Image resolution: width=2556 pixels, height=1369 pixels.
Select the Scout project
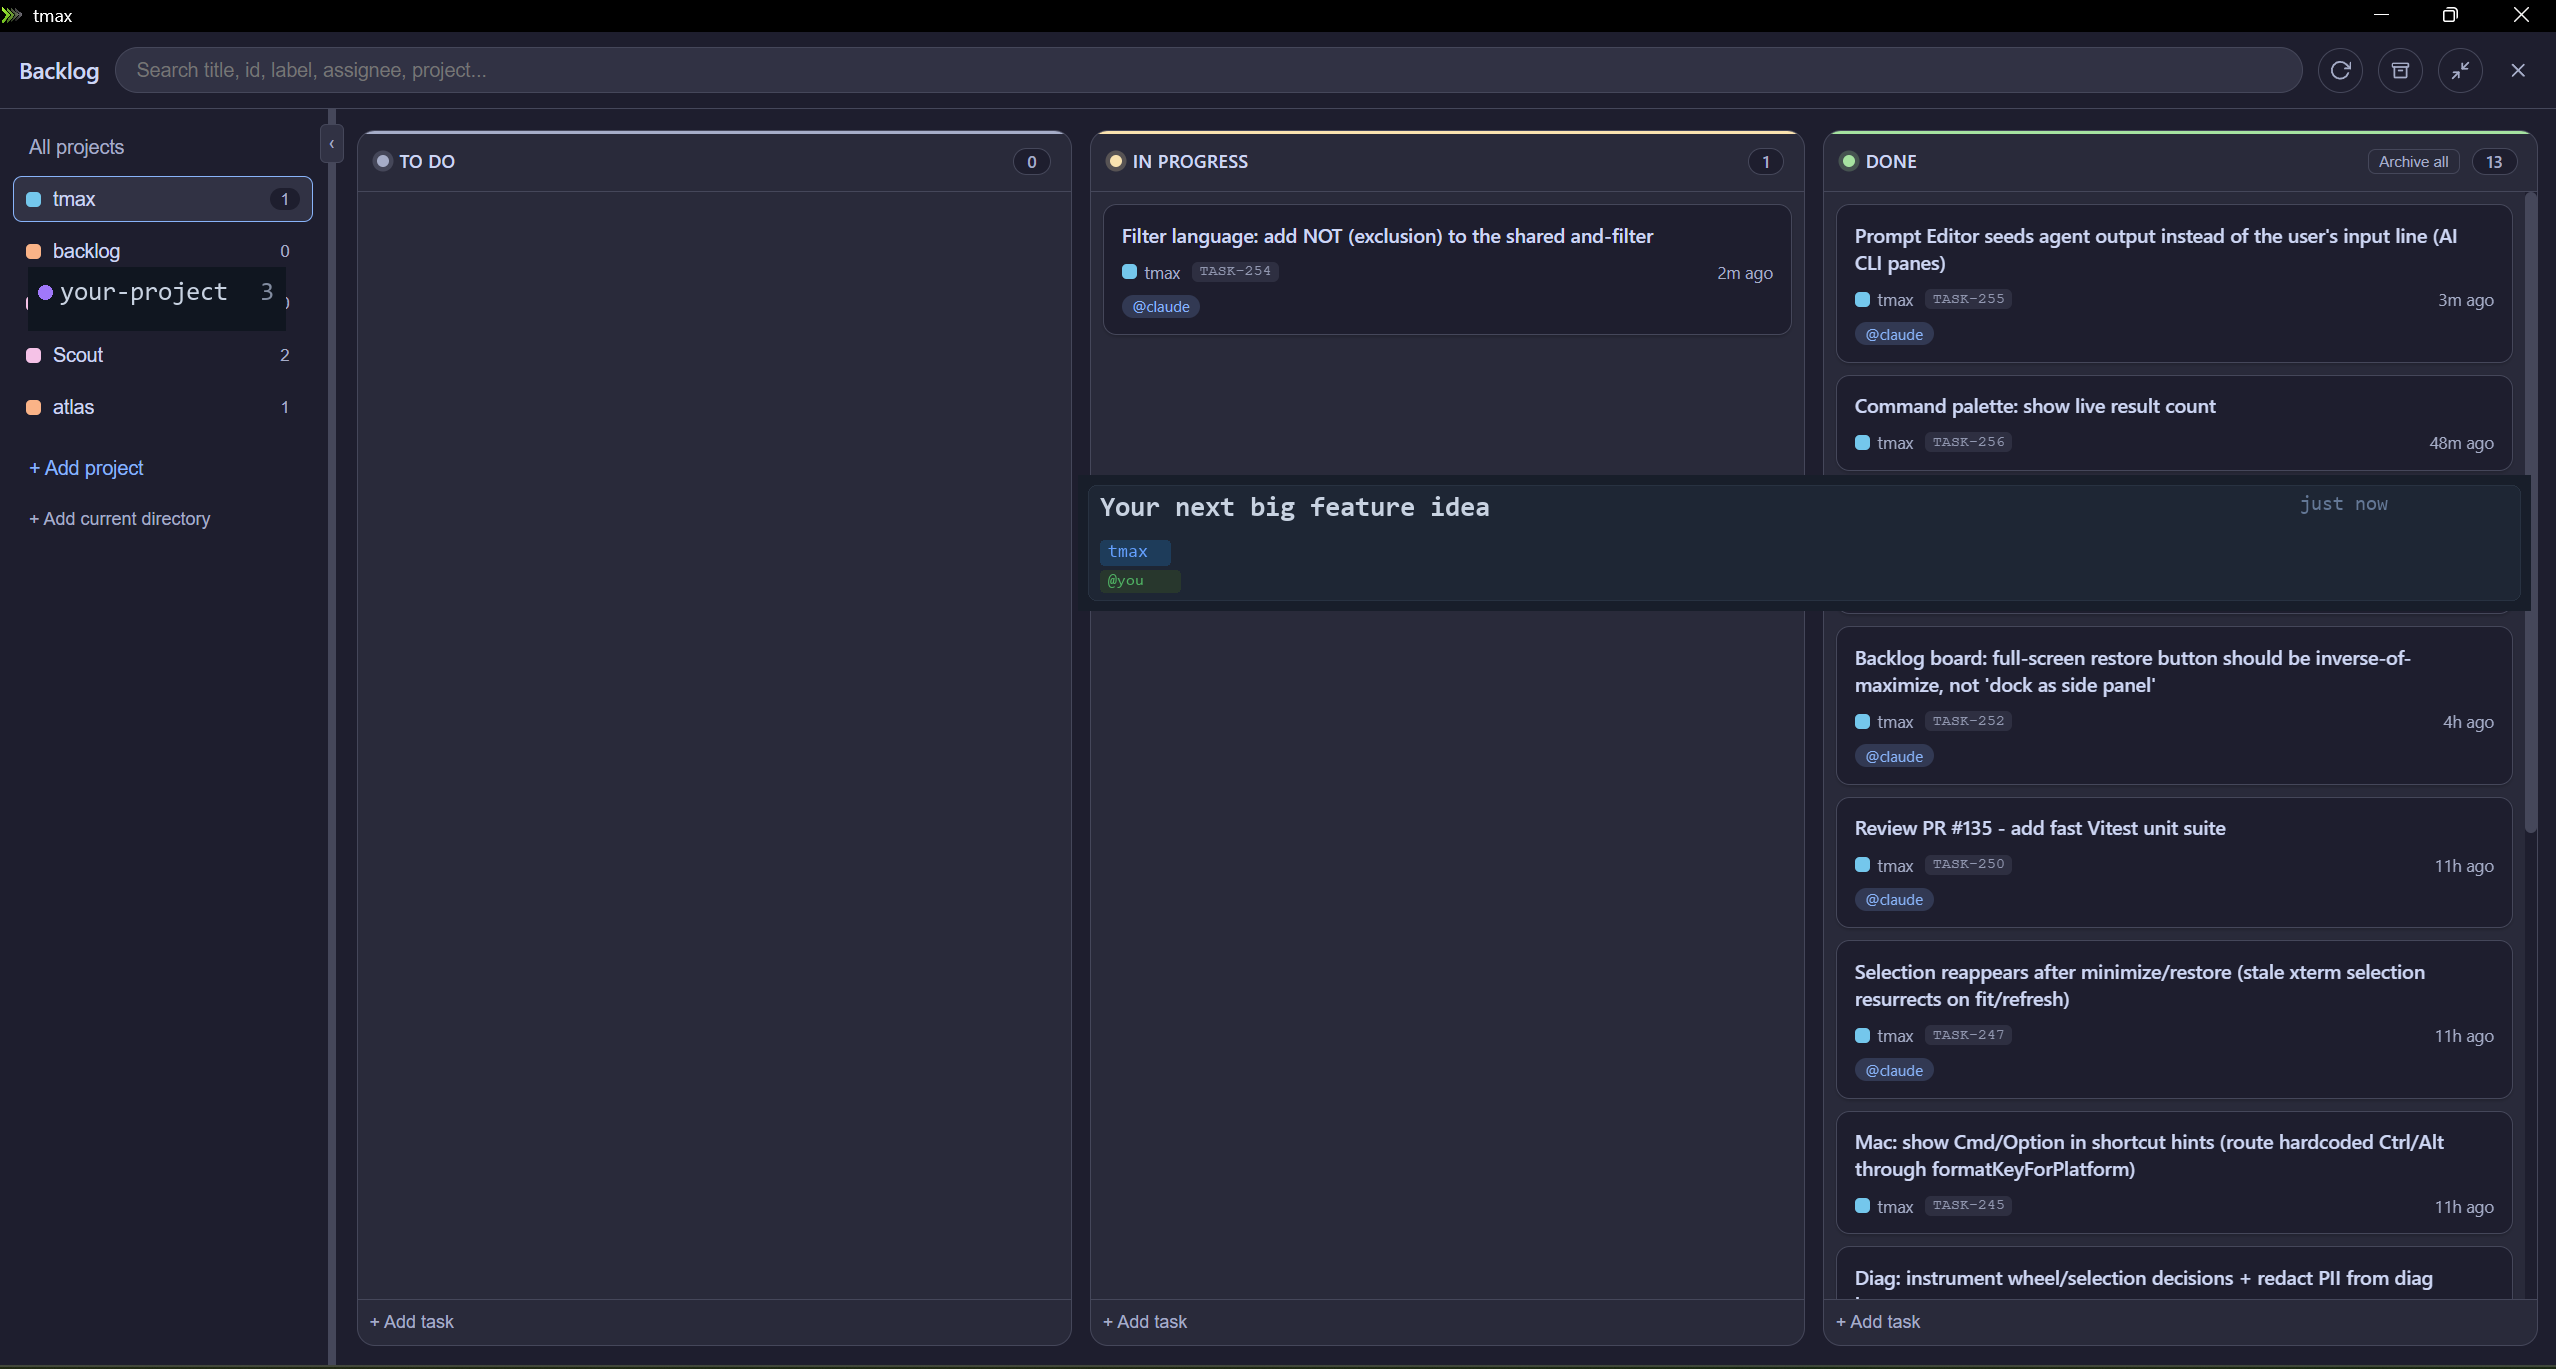pos(163,355)
